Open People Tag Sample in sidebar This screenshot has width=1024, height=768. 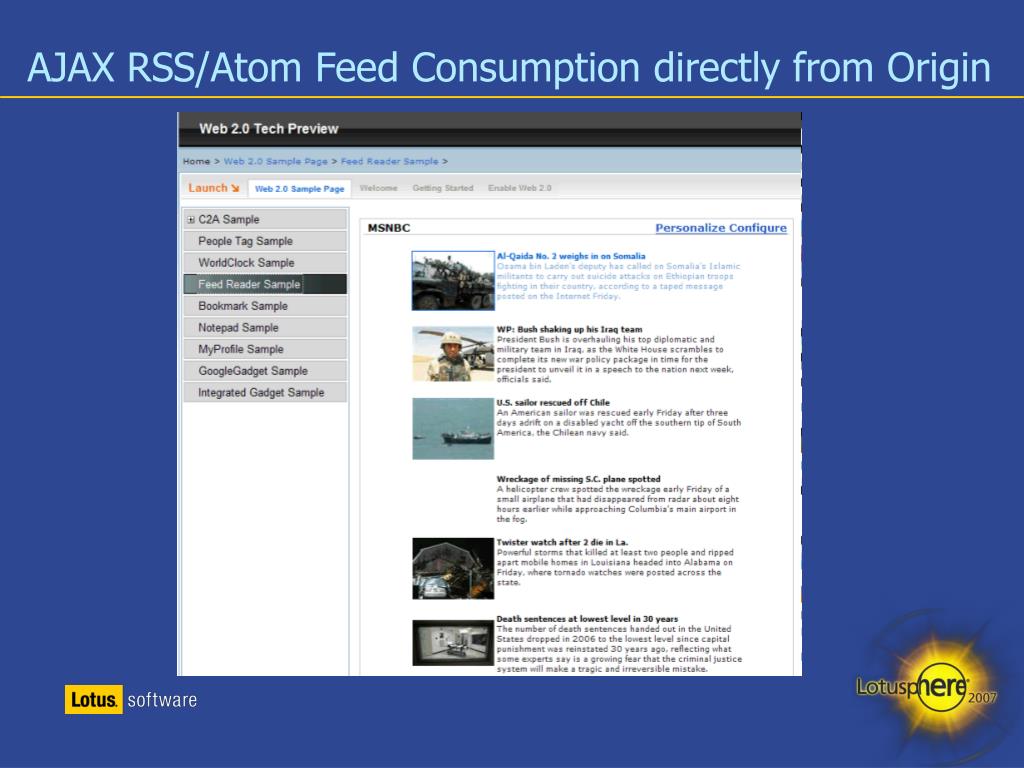pyautogui.click(x=265, y=241)
